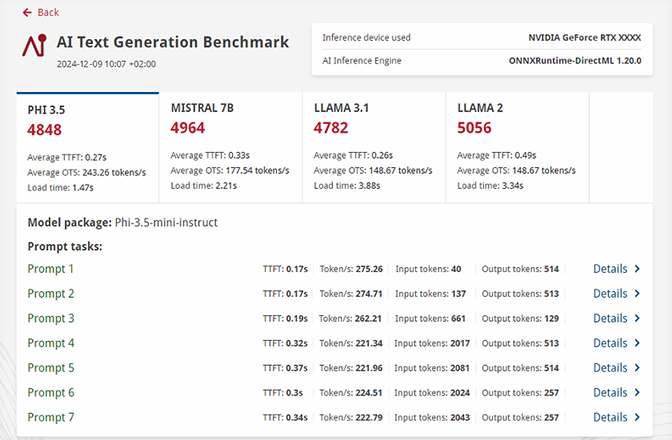Viewport: 672px width, 440px height.
Task: Show the LLAMA 2 results tab
Action: (x=516, y=144)
